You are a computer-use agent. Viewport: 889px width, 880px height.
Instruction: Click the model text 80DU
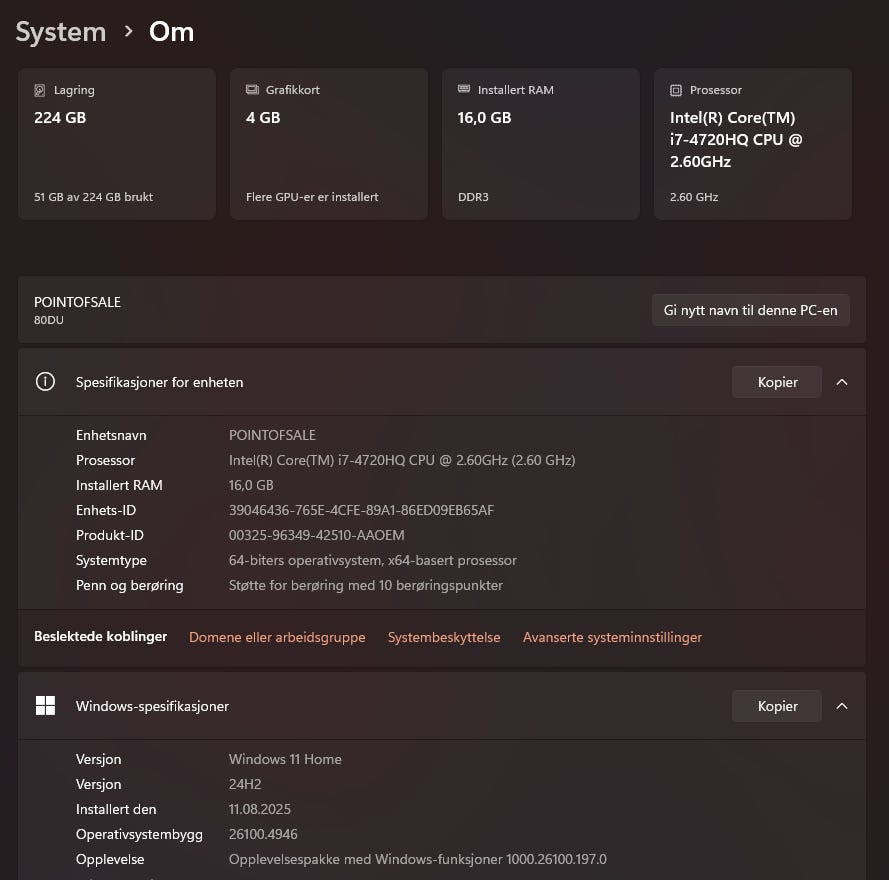click(x=49, y=320)
